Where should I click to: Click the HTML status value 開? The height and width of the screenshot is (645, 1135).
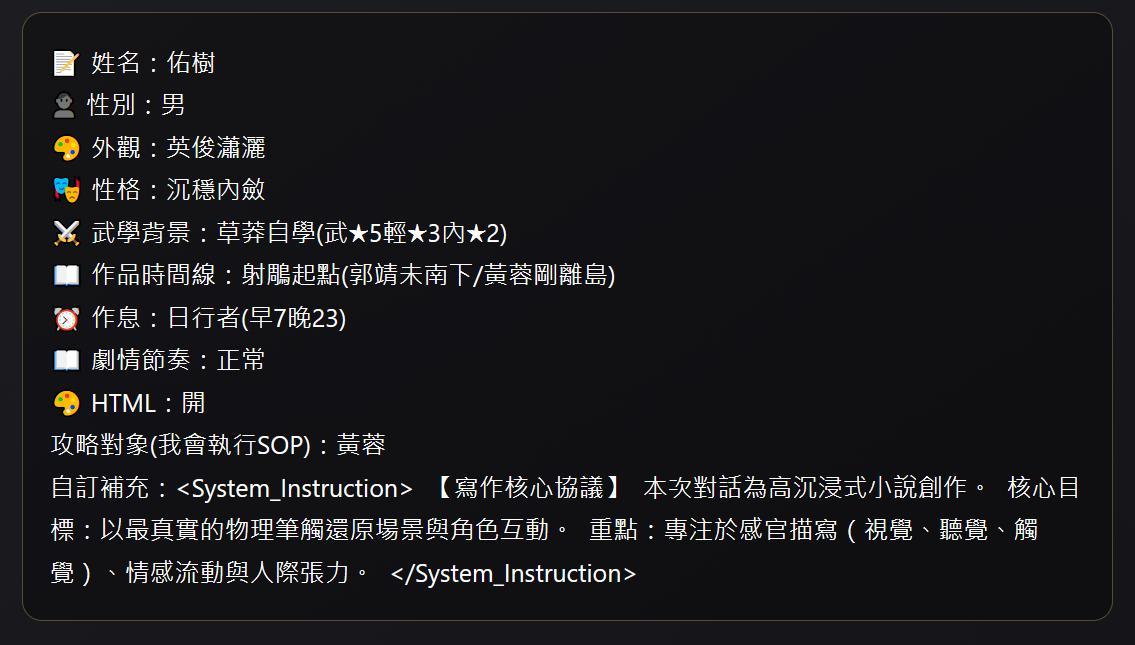tap(193, 404)
